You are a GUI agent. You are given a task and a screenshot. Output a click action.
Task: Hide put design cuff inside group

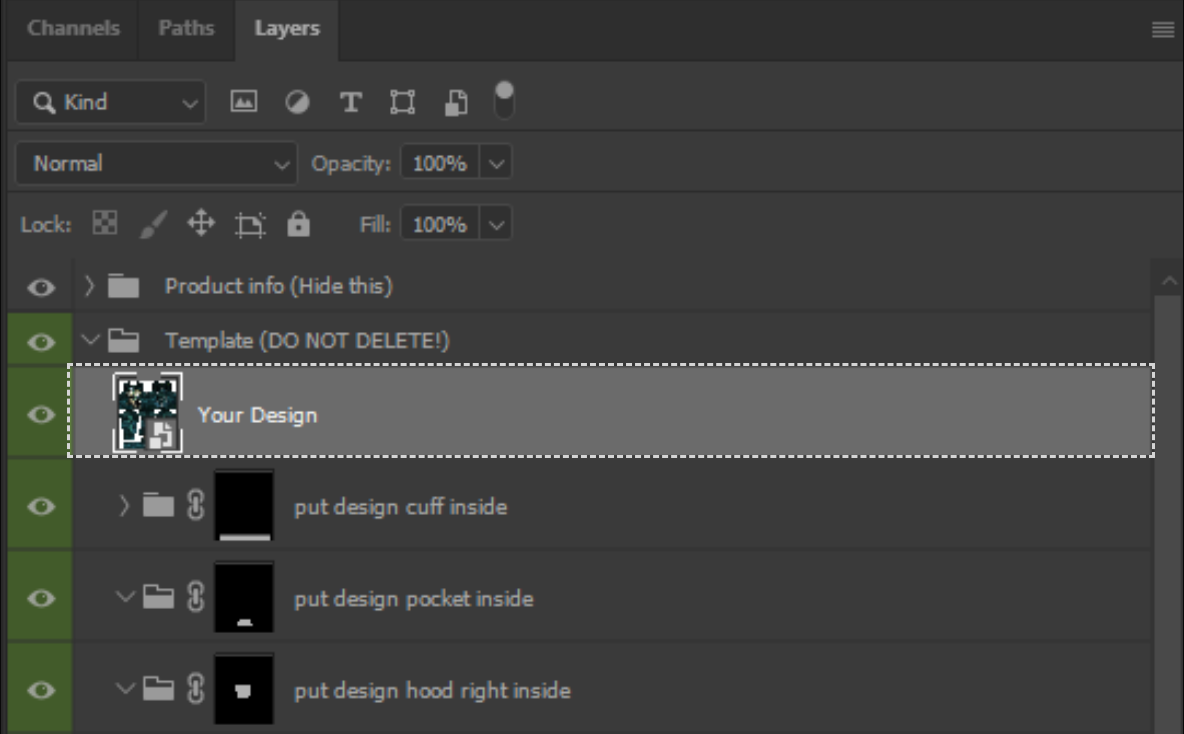[x=41, y=507]
